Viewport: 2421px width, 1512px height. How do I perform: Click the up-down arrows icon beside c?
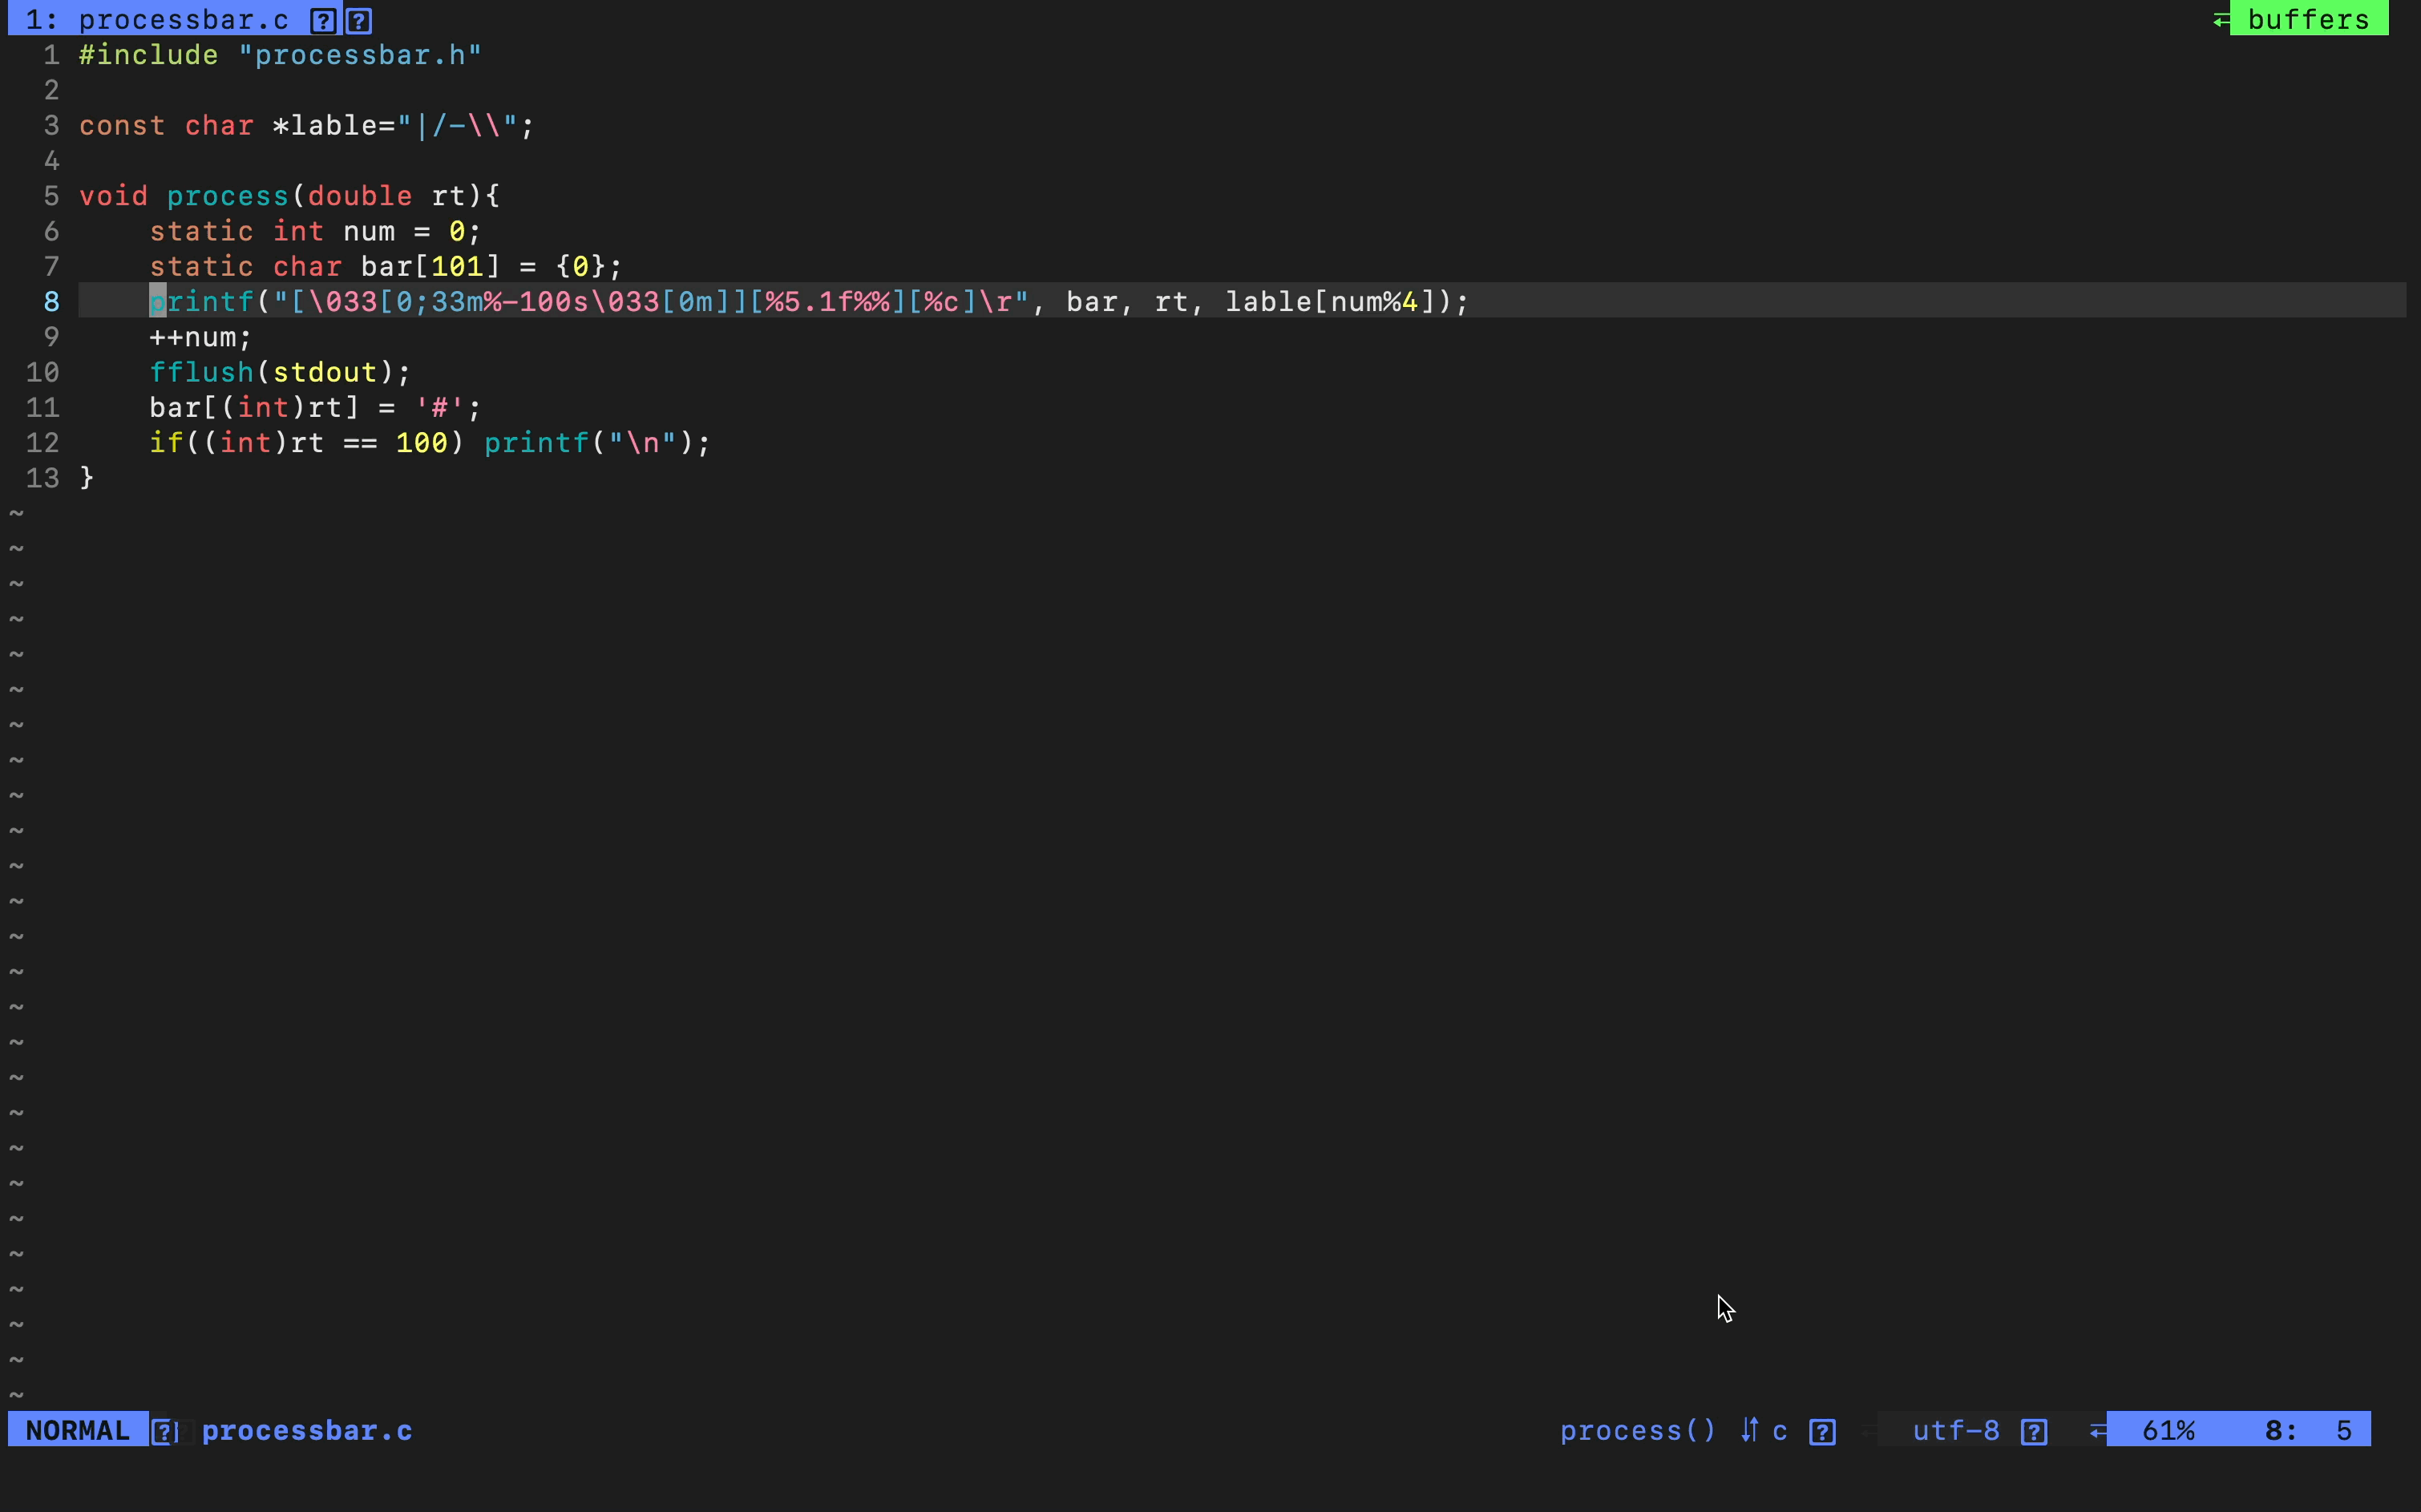(x=1749, y=1431)
